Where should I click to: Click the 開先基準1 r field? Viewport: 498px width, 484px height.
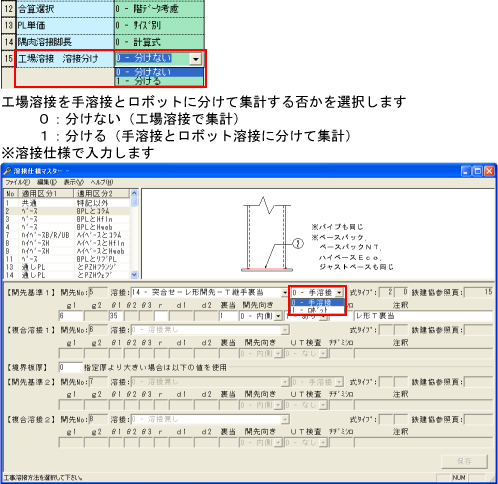pos(161,316)
